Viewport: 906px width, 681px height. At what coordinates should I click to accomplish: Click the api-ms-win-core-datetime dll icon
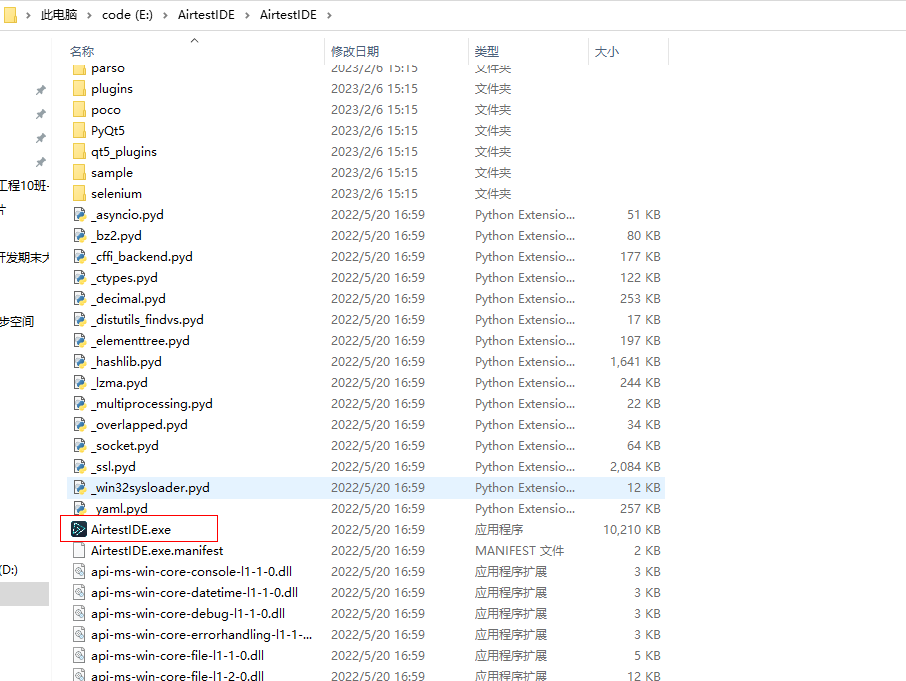(79, 592)
